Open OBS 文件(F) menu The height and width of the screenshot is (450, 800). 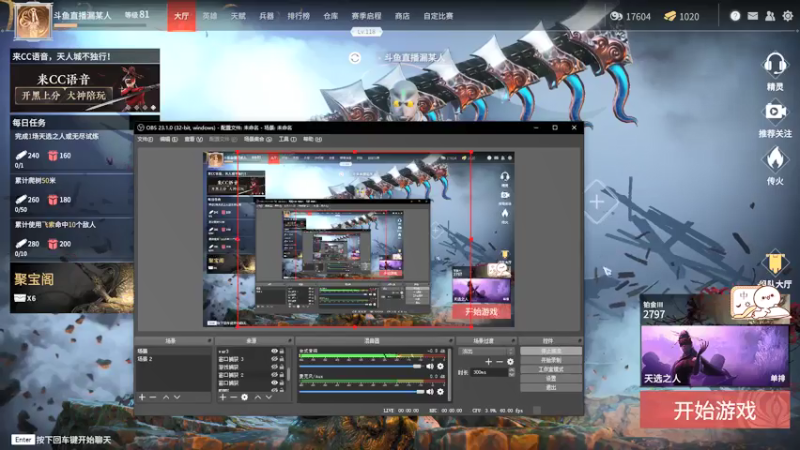pyautogui.click(x=145, y=139)
